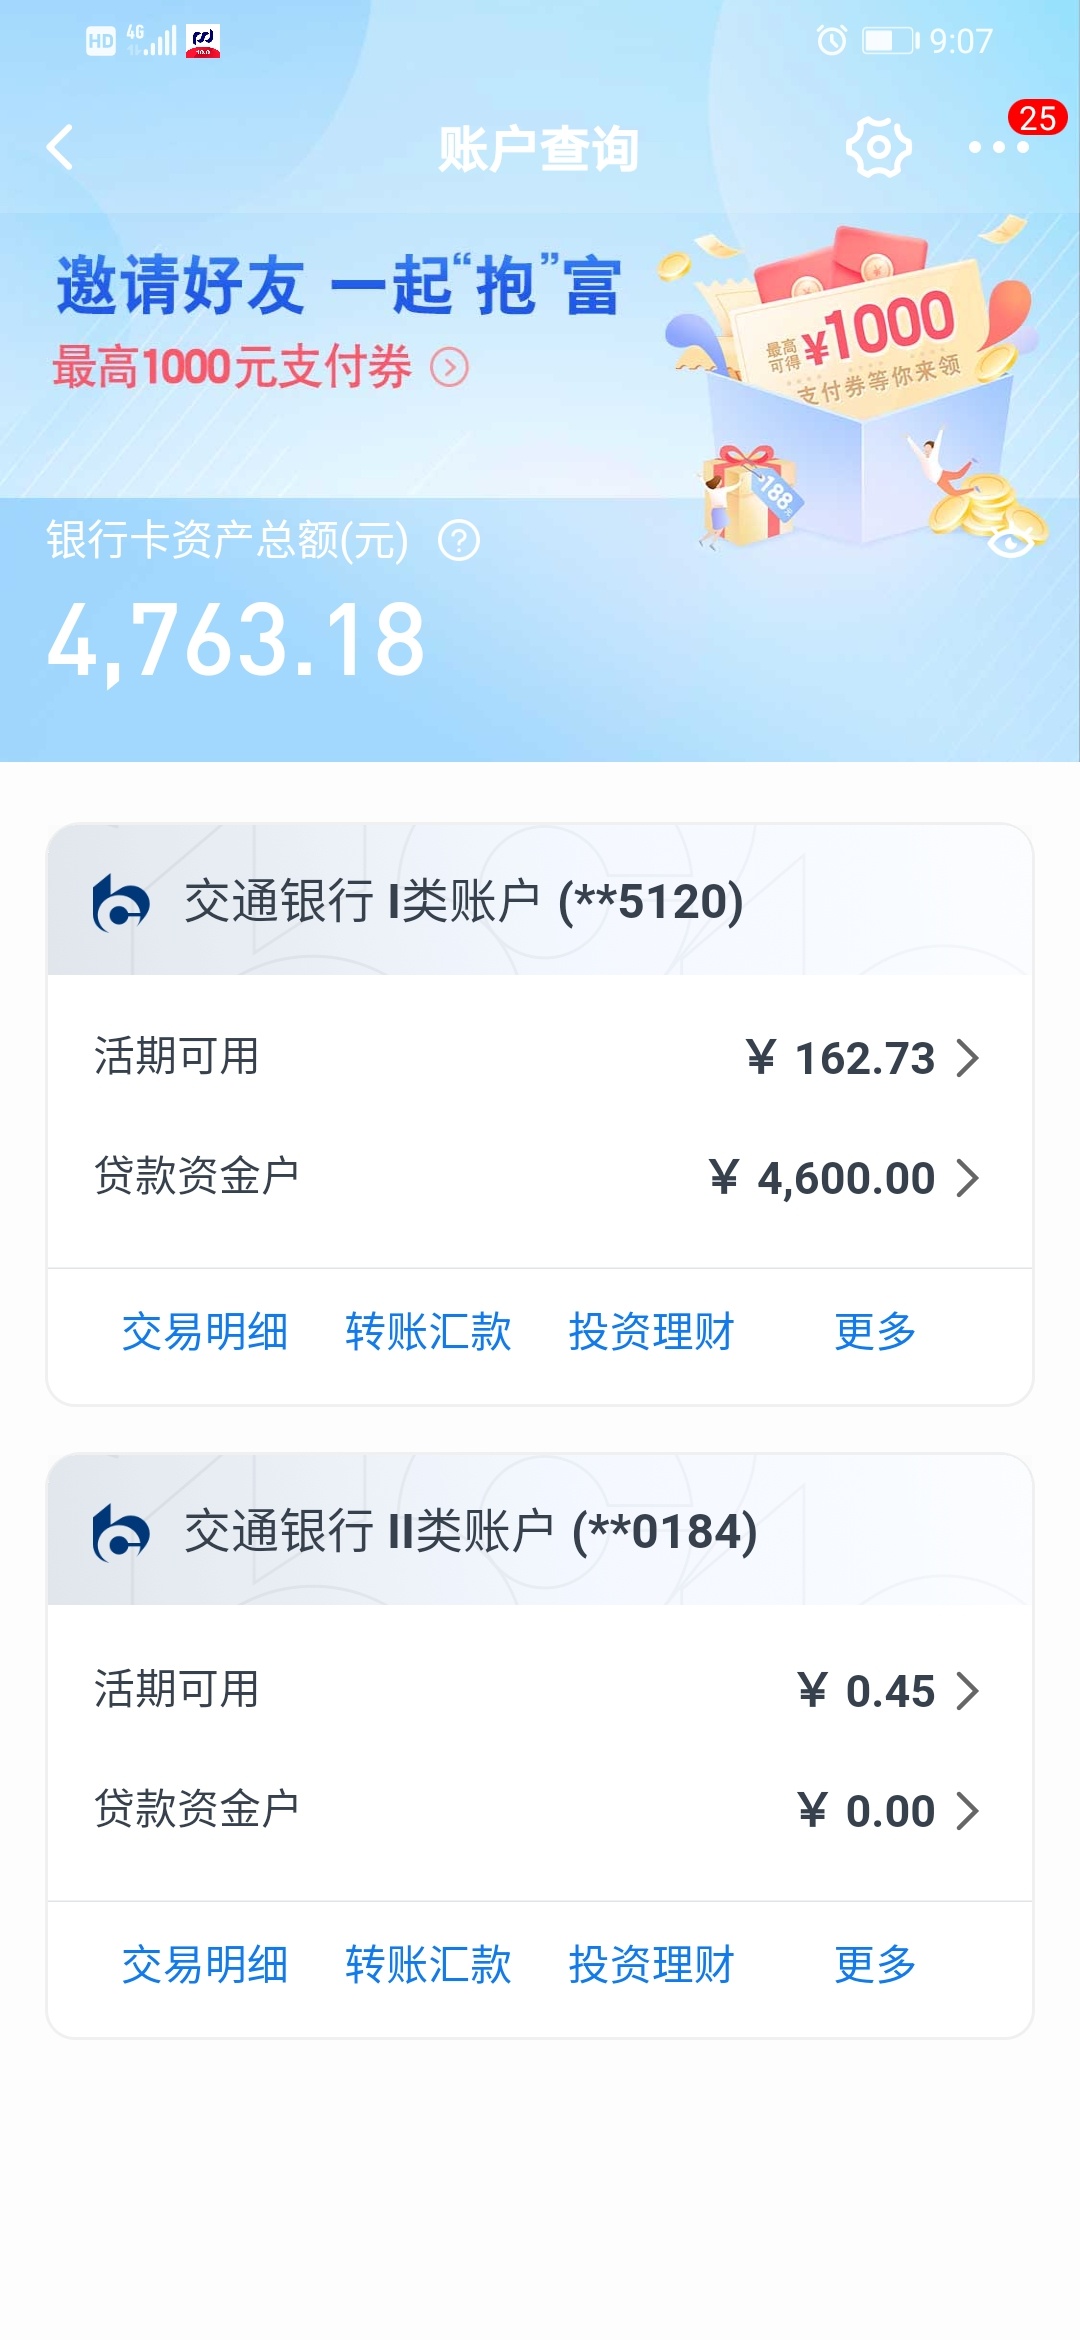
Task: Tap help icon beside total assets label
Action: (x=459, y=541)
